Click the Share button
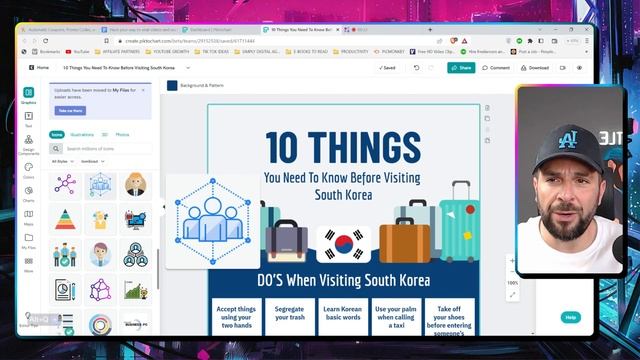640x360 pixels. 461,68
